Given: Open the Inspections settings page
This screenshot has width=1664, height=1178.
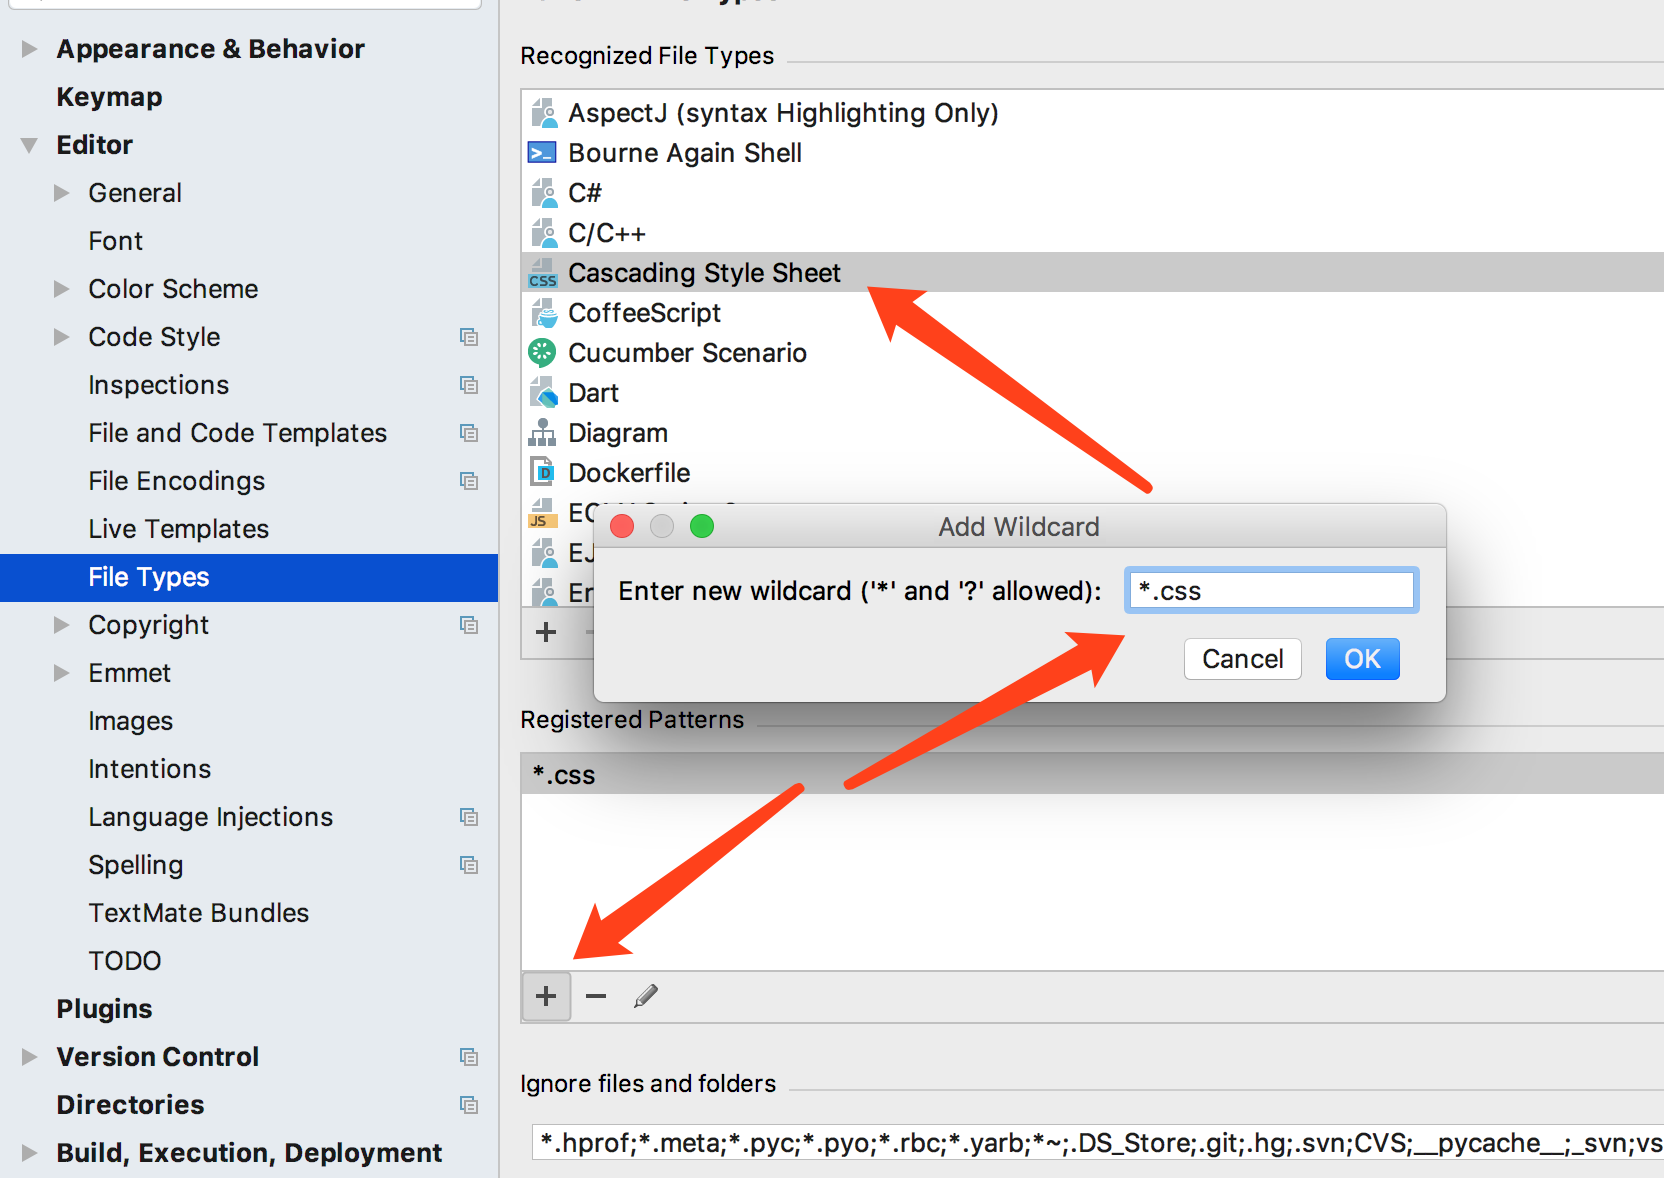Looking at the screenshot, I should tap(158, 385).
